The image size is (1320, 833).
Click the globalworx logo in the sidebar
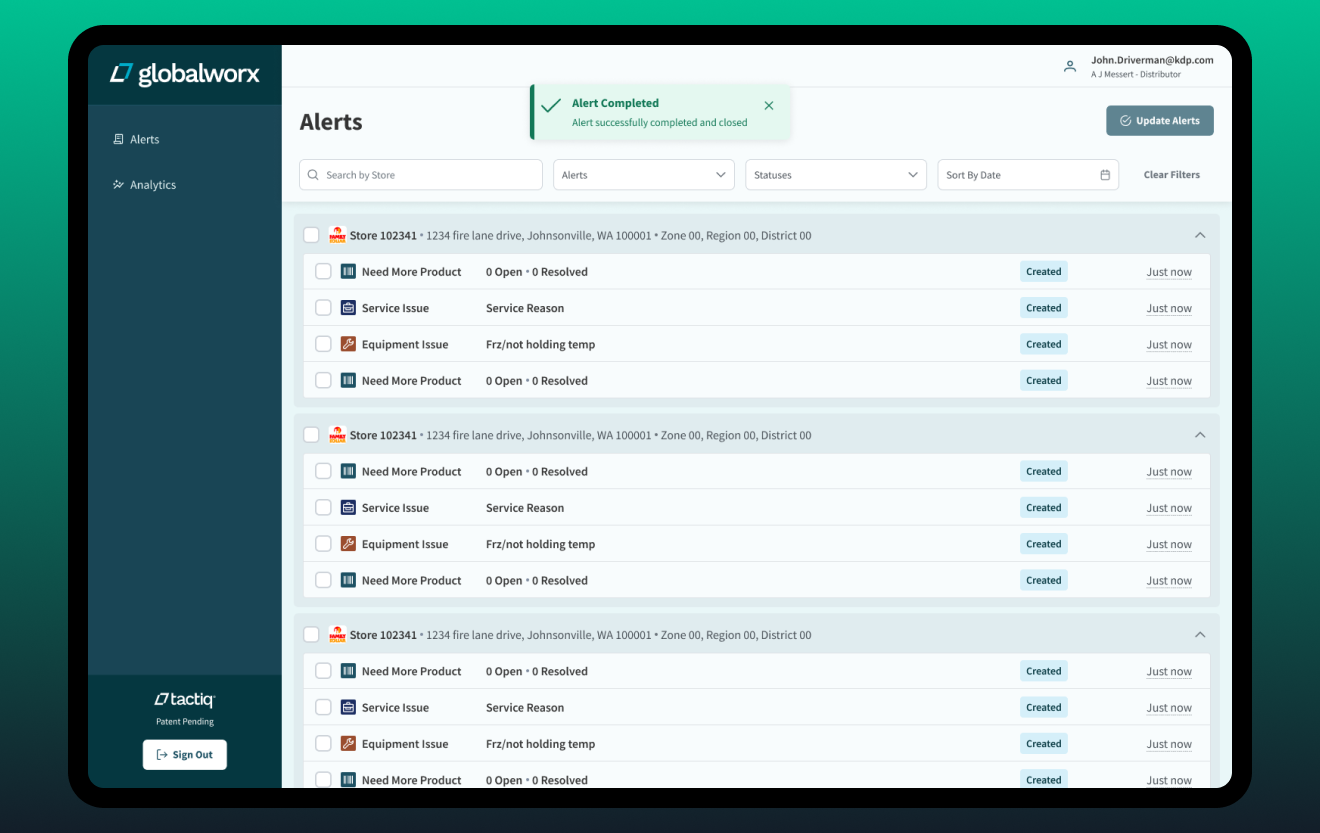pos(185,74)
